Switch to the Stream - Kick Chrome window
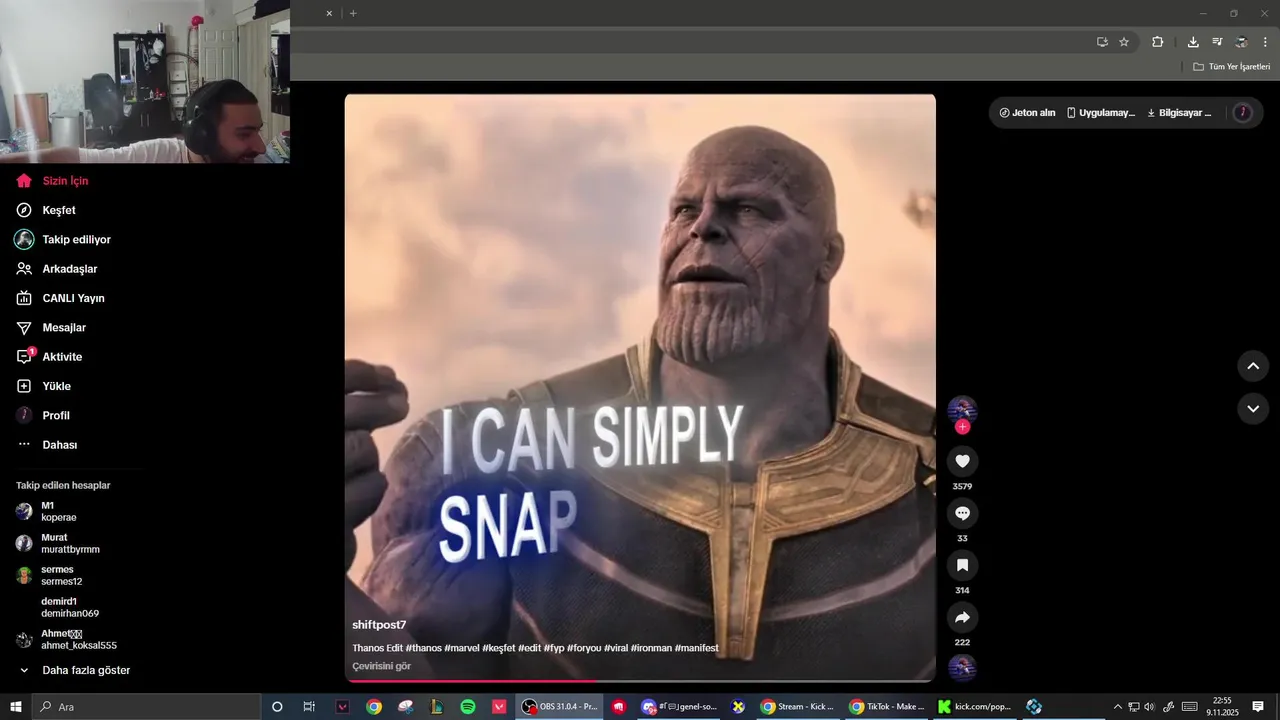 coord(798,707)
